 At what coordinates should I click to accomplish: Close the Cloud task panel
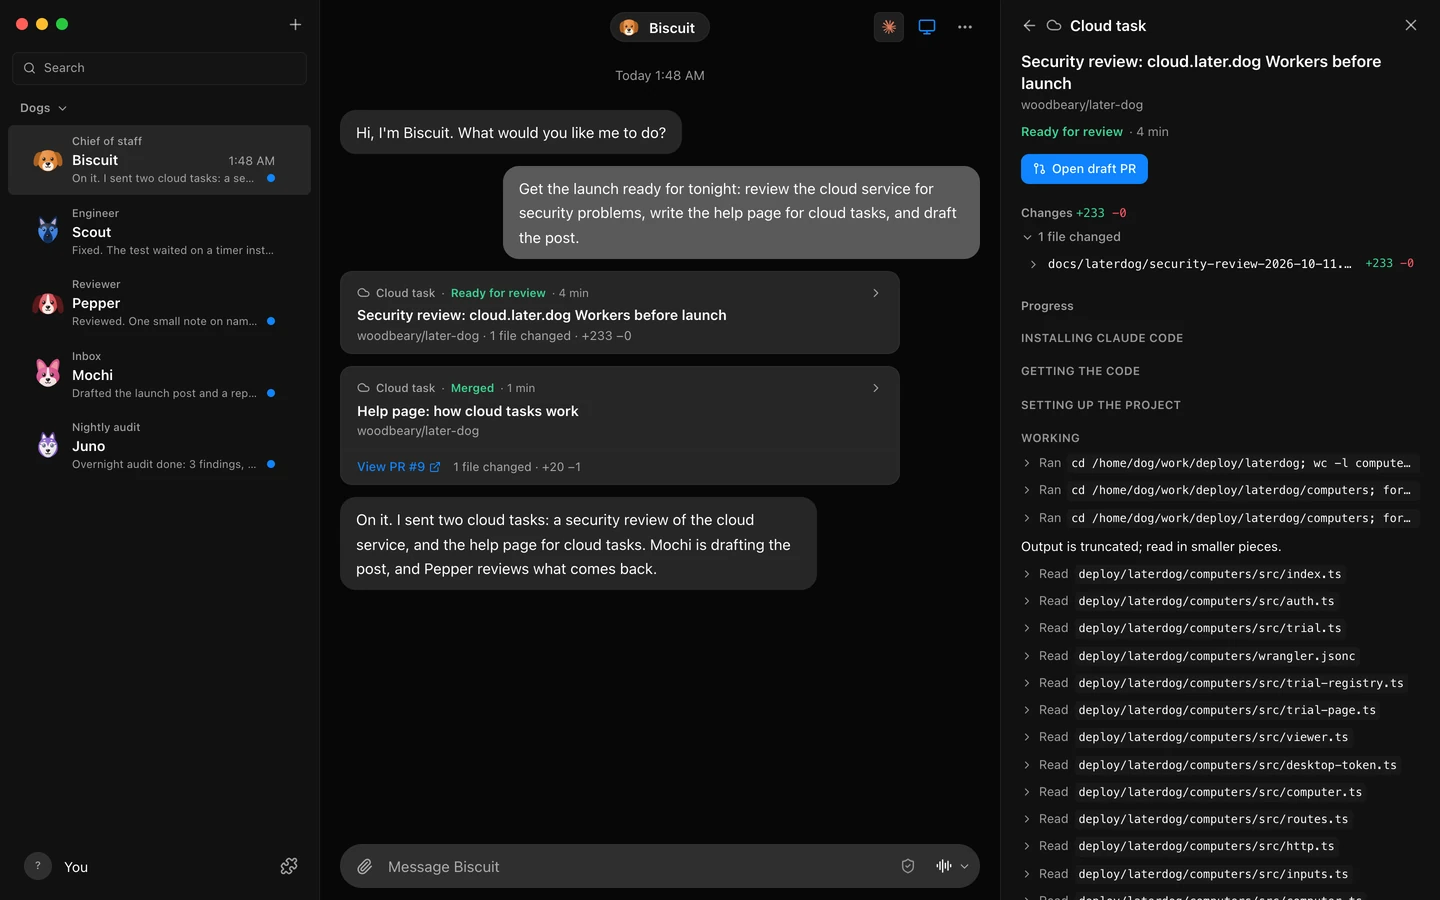pyautogui.click(x=1411, y=25)
